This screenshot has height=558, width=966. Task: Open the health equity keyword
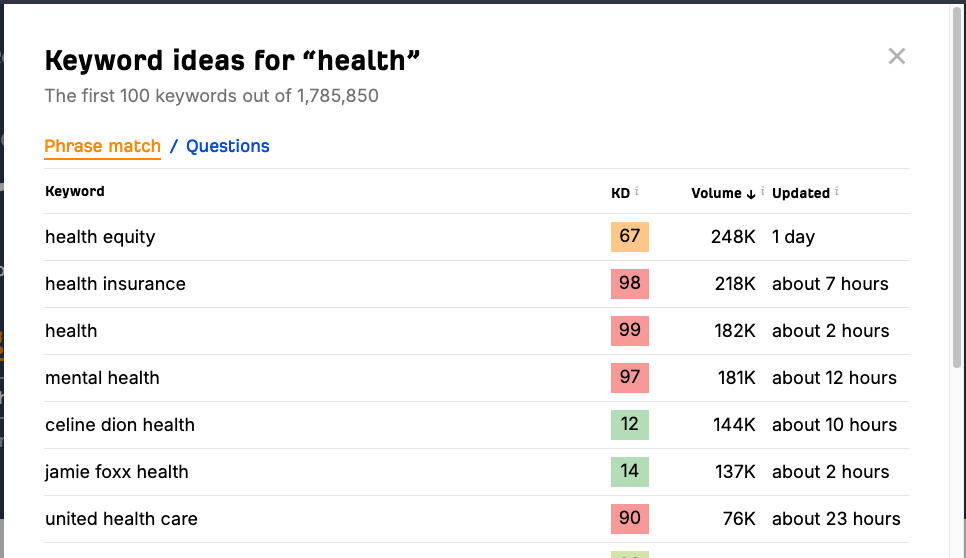click(100, 237)
